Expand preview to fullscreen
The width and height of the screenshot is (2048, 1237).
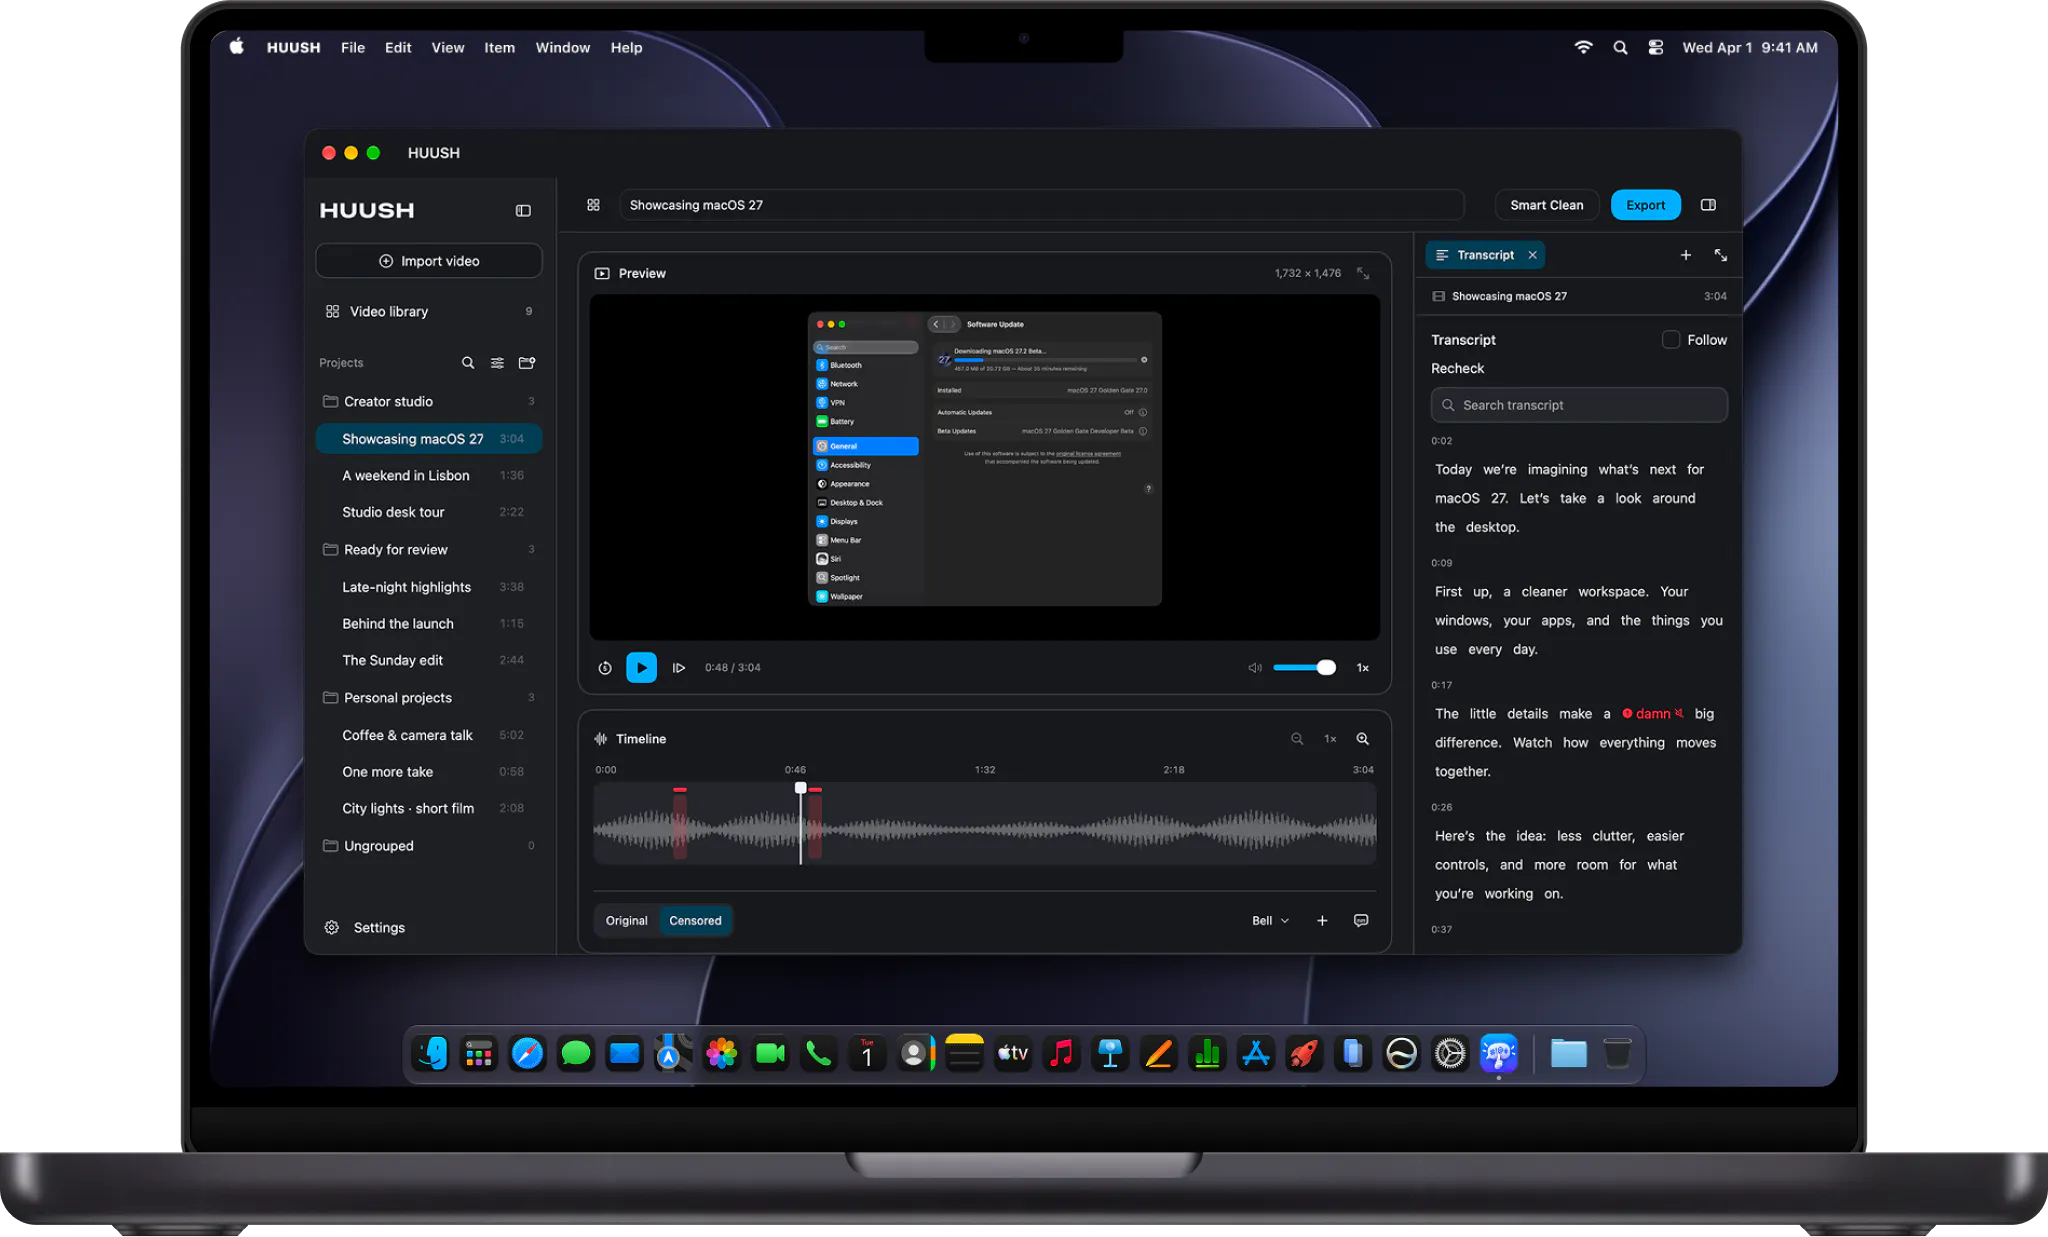pyautogui.click(x=1363, y=273)
